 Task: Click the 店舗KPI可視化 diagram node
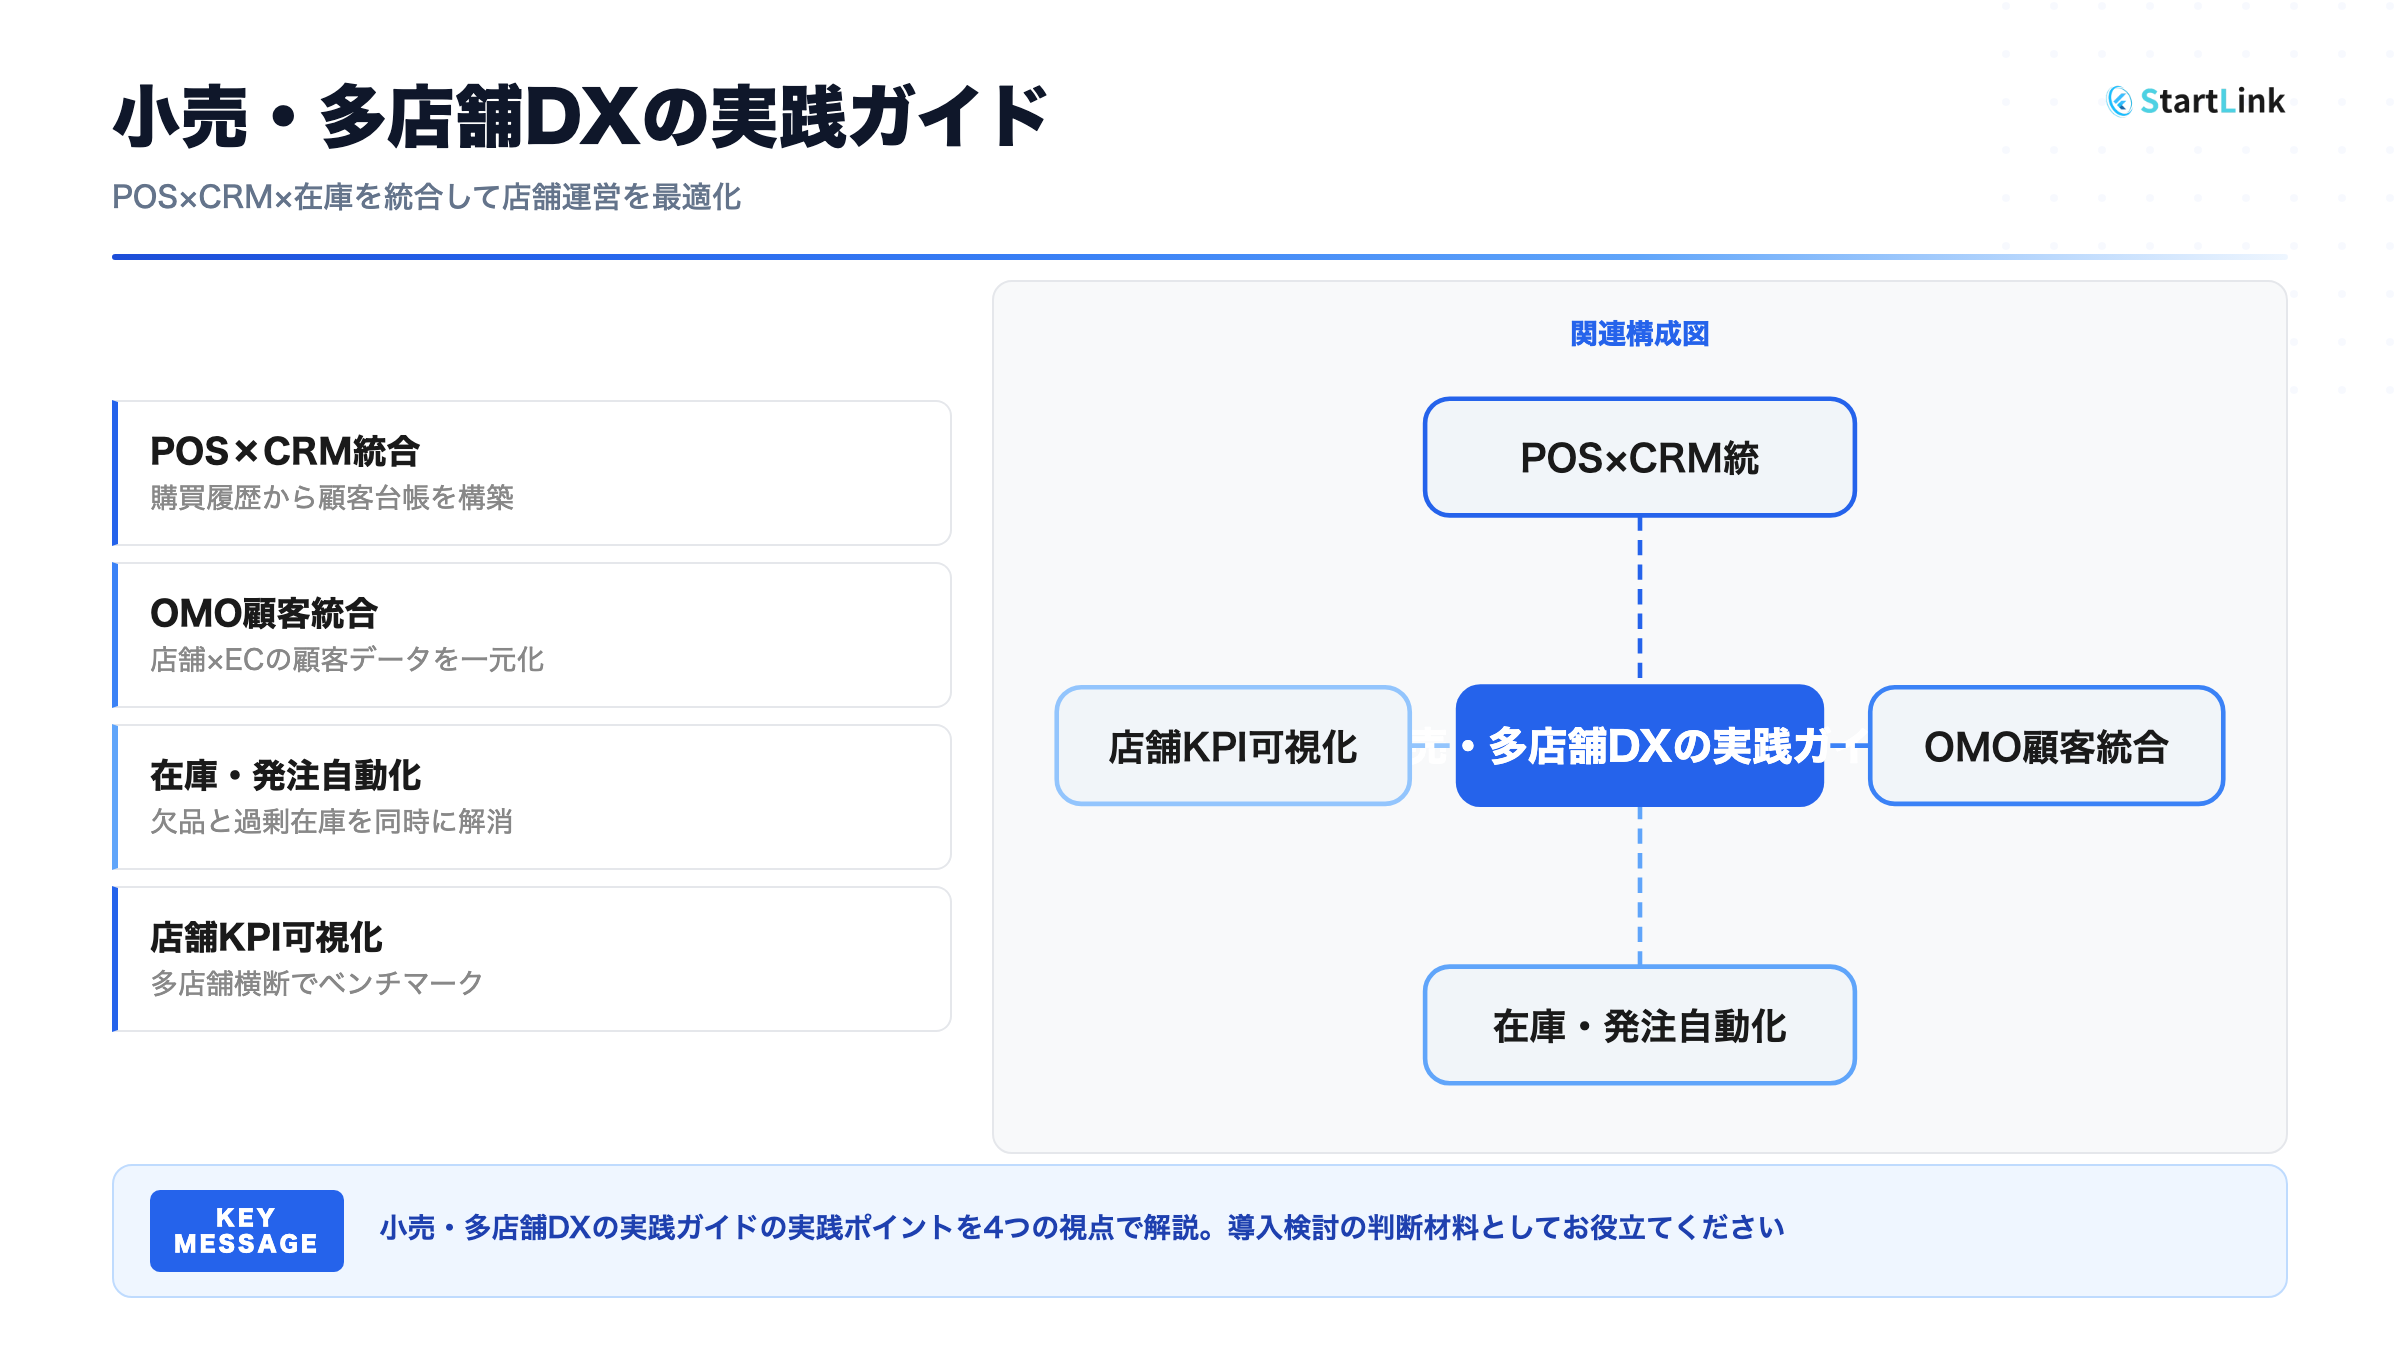1232,746
